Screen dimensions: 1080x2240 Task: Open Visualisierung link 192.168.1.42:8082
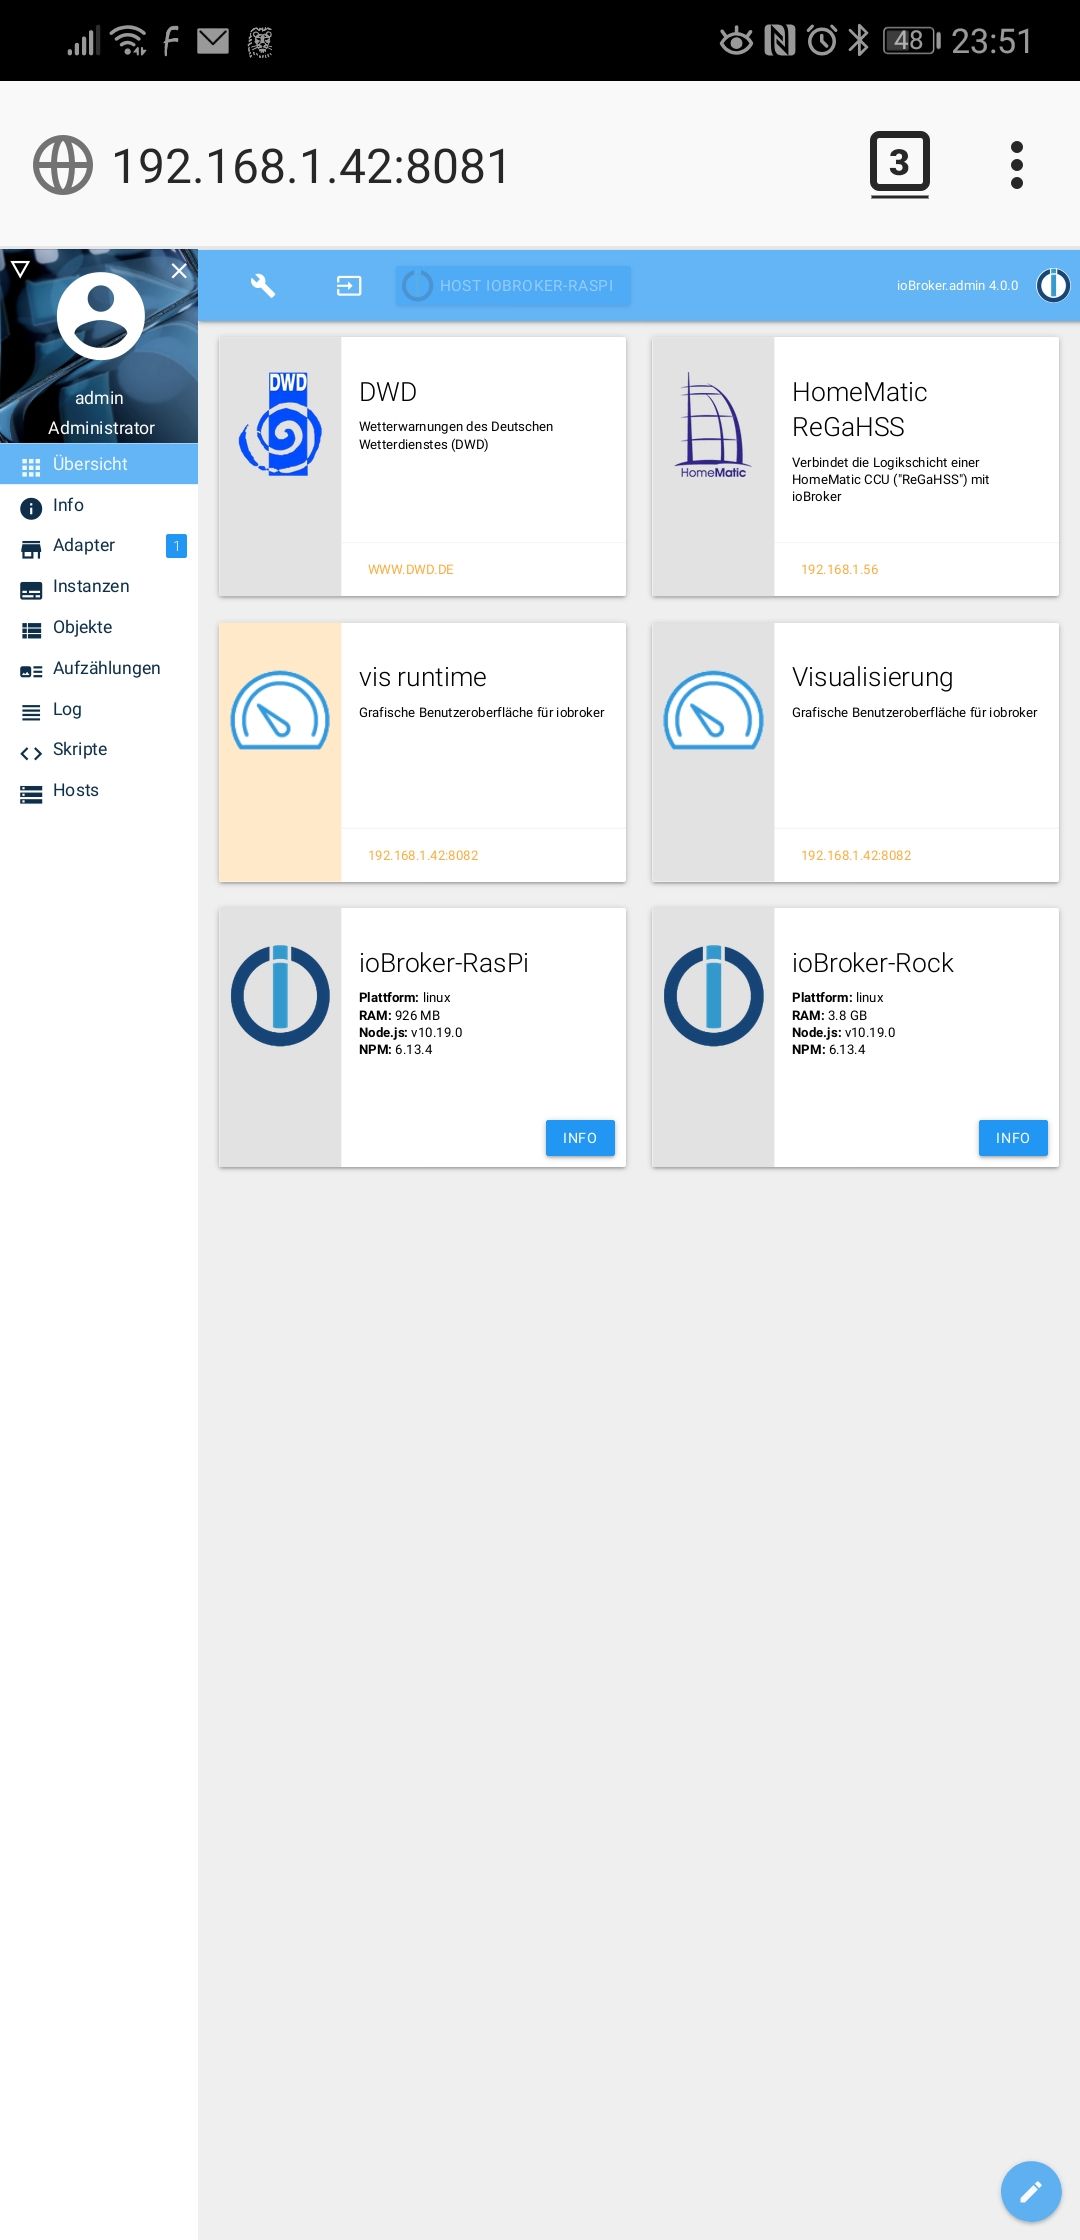click(856, 856)
